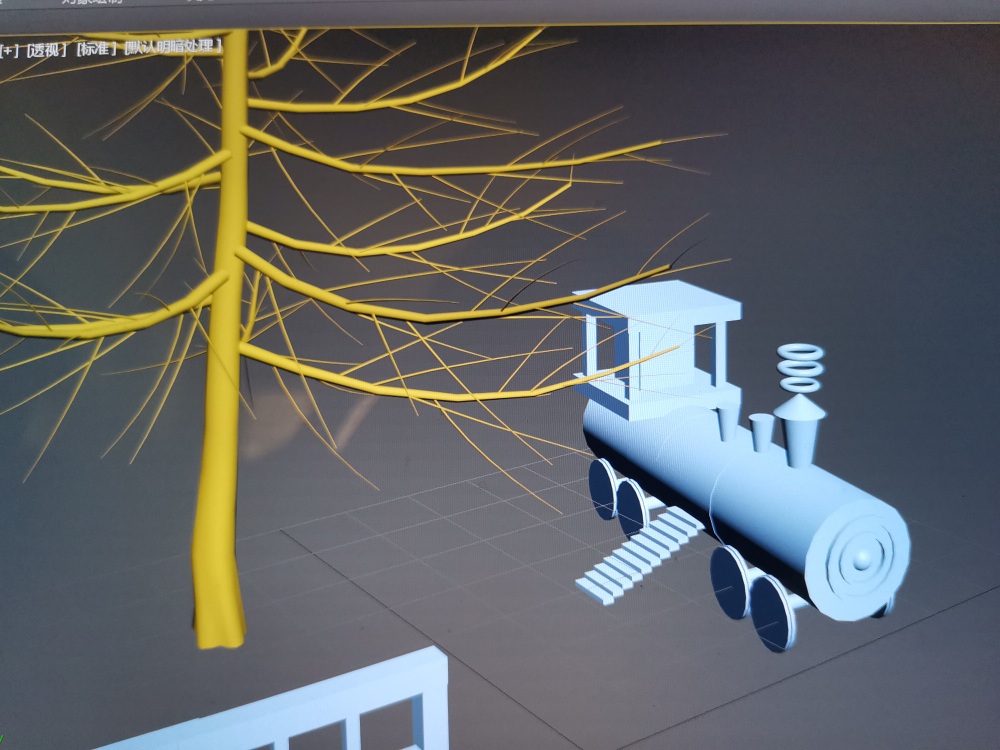1000x750 pixels.
Task: Select the rear-most train wheel
Action: pyautogui.click(x=602, y=487)
